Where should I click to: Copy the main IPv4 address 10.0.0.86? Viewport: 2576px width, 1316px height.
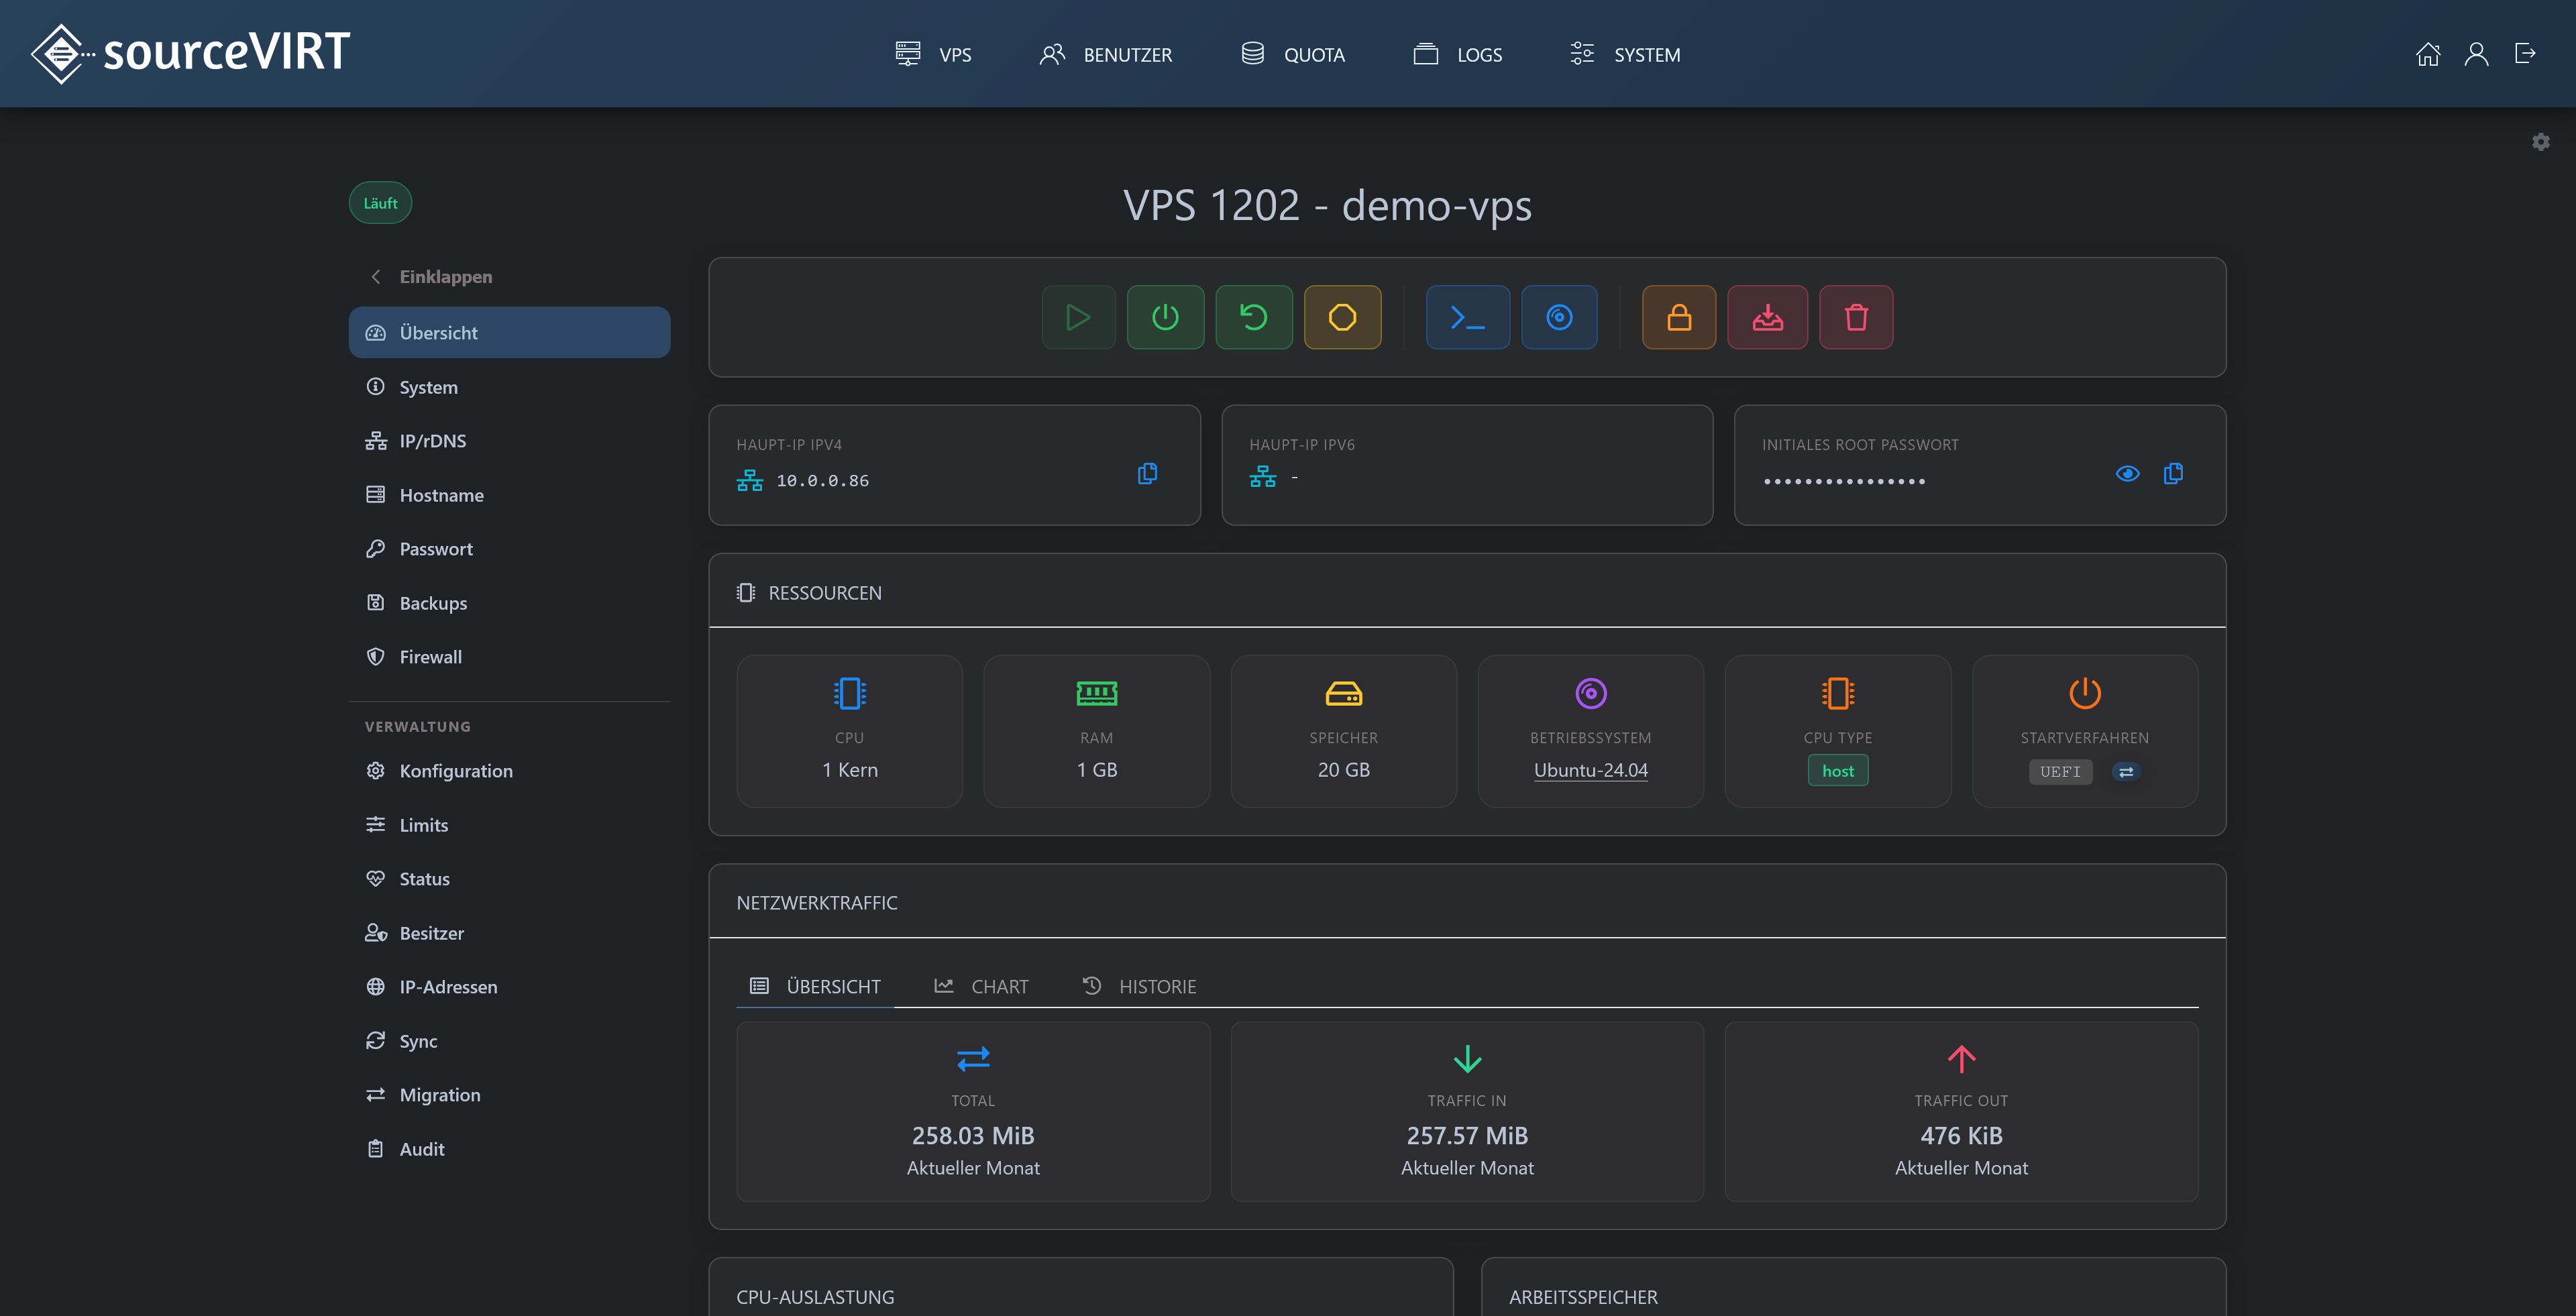1147,473
